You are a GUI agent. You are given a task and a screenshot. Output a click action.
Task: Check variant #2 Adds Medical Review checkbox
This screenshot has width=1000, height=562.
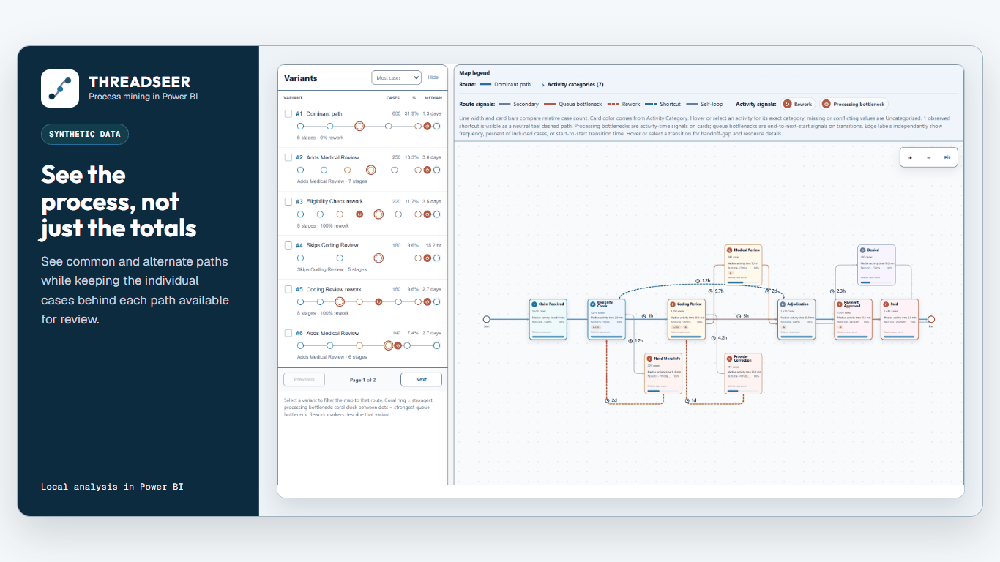tap(288, 158)
